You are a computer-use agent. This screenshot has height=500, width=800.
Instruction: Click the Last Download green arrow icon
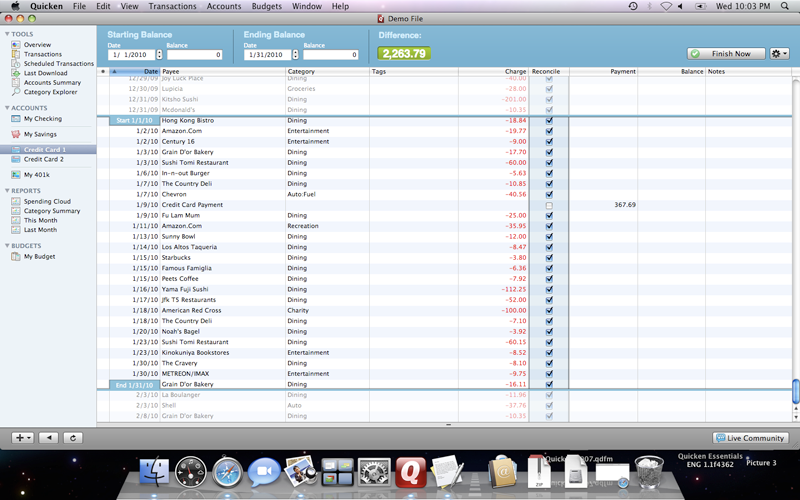[16, 73]
